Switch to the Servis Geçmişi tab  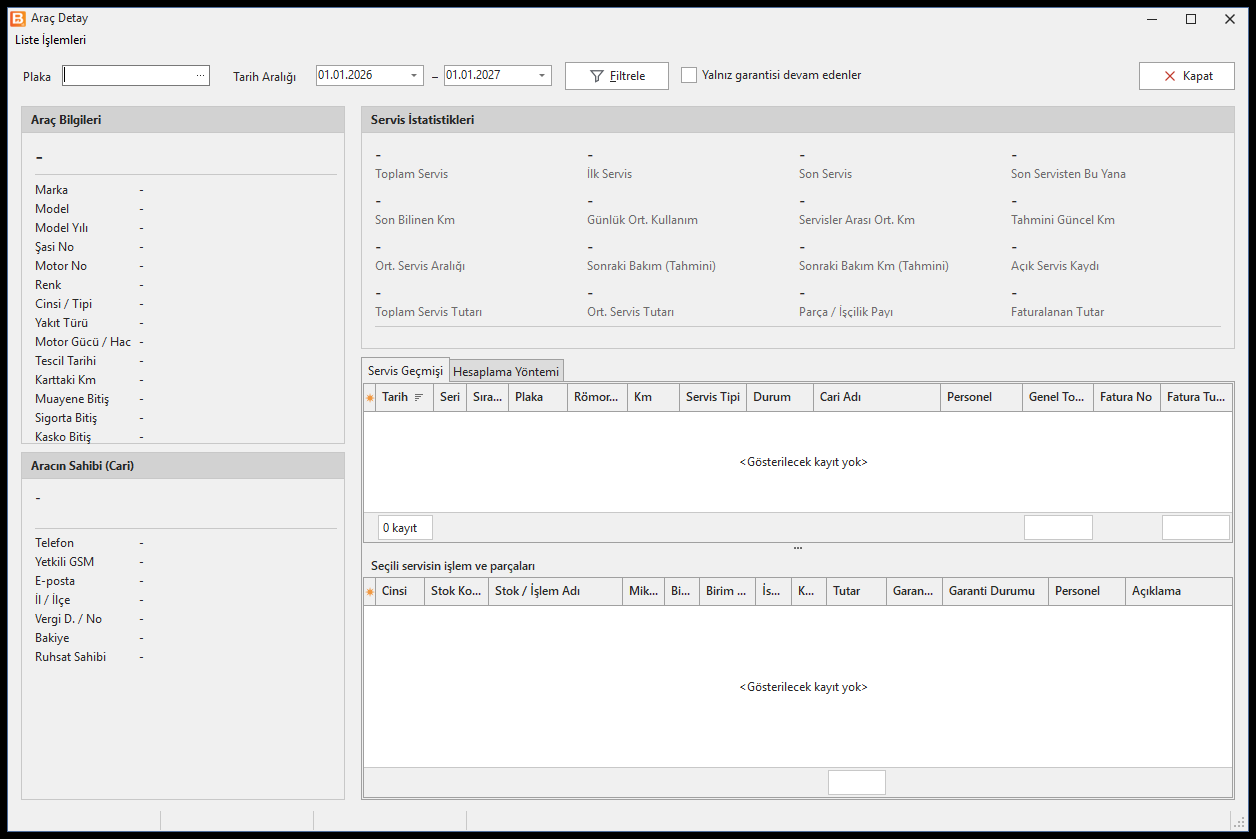pyautogui.click(x=405, y=371)
